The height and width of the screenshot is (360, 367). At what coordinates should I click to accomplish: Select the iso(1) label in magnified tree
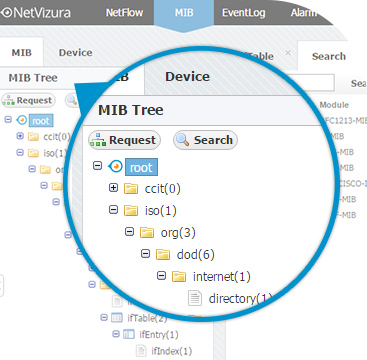[161, 211]
